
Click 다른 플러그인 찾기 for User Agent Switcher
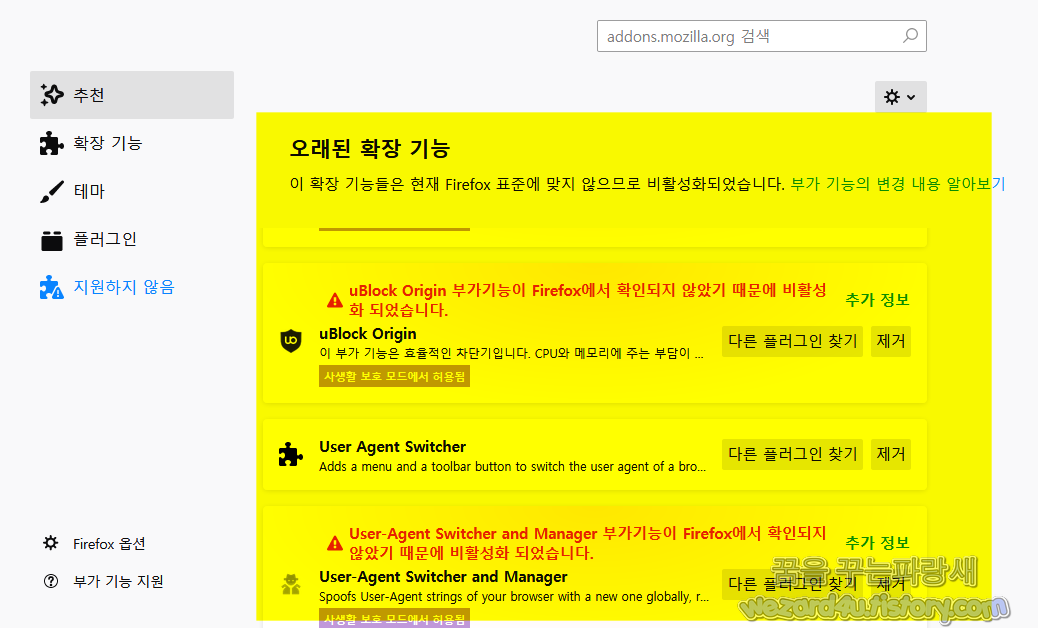pyautogui.click(x=792, y=454)
